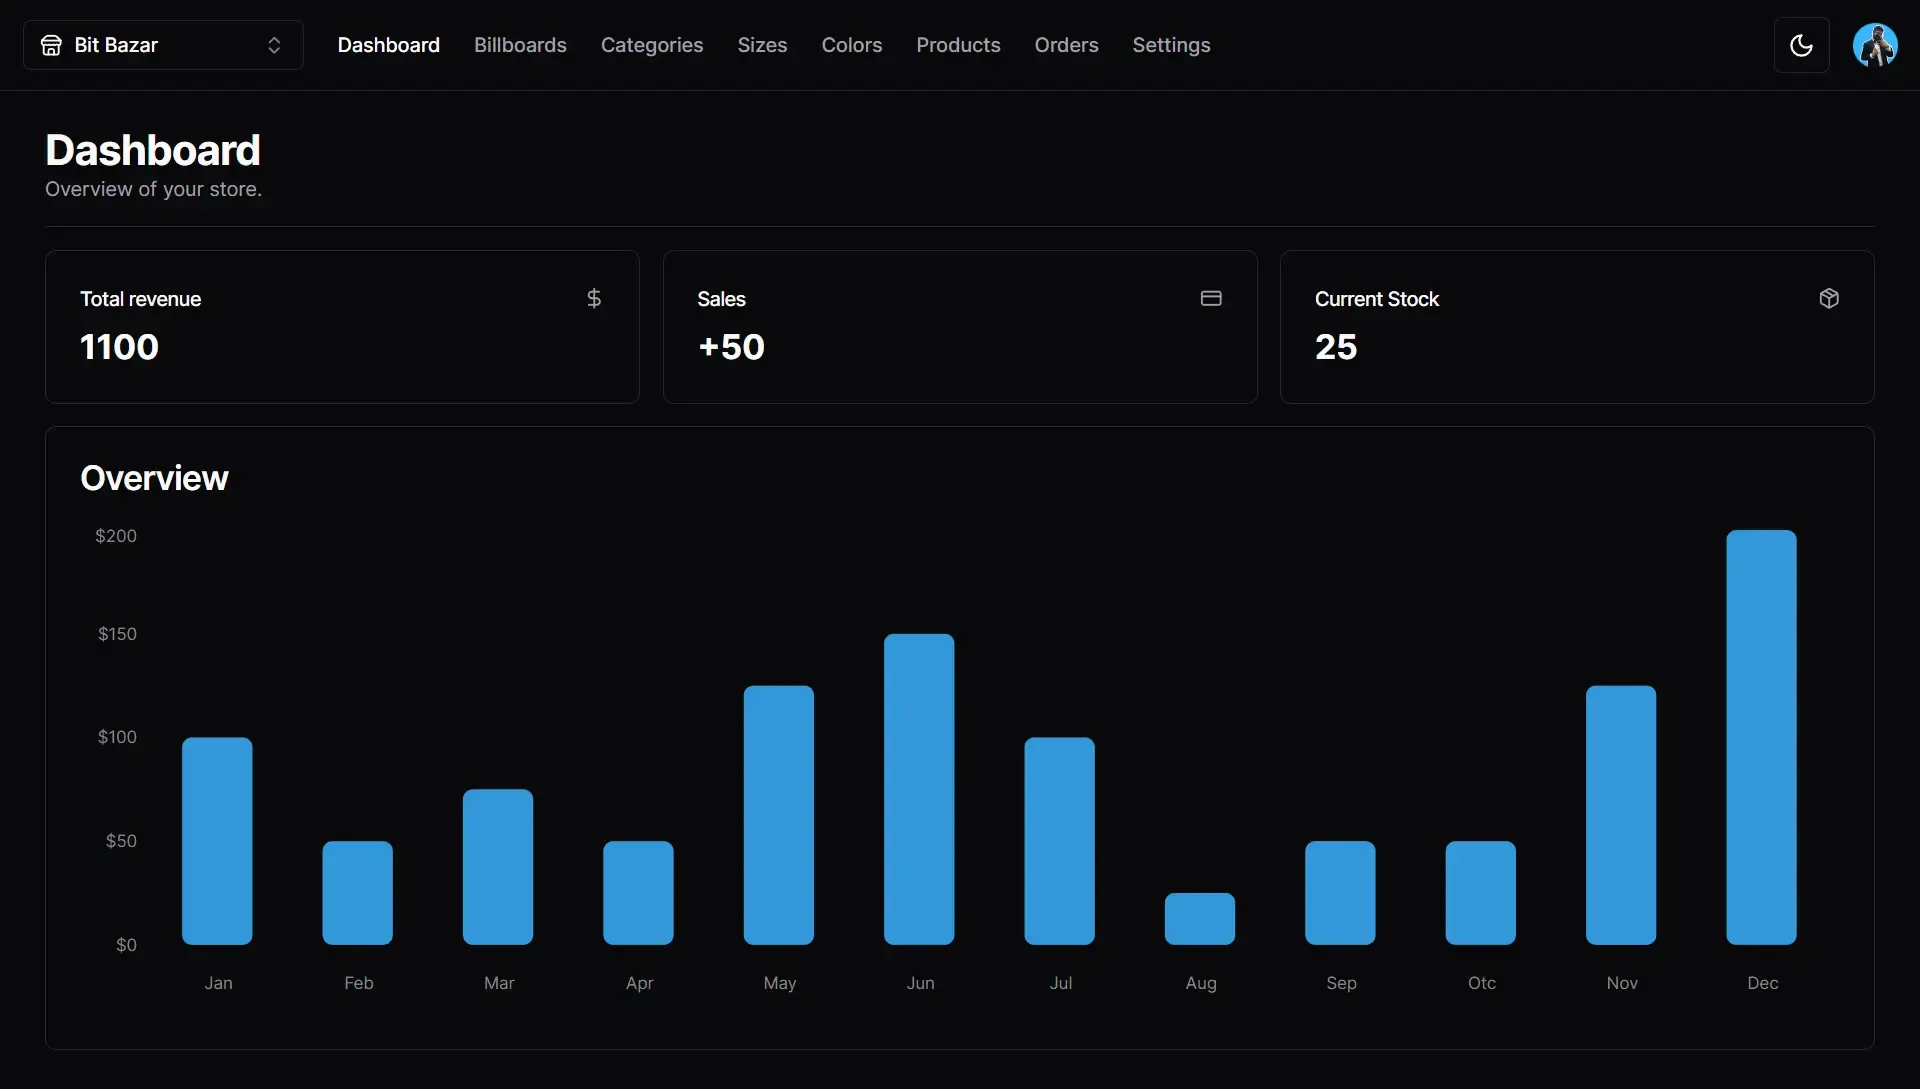1920x1089 pixels.
Task: Select the active Dashboard nav item
Action: tap(389, 45)
